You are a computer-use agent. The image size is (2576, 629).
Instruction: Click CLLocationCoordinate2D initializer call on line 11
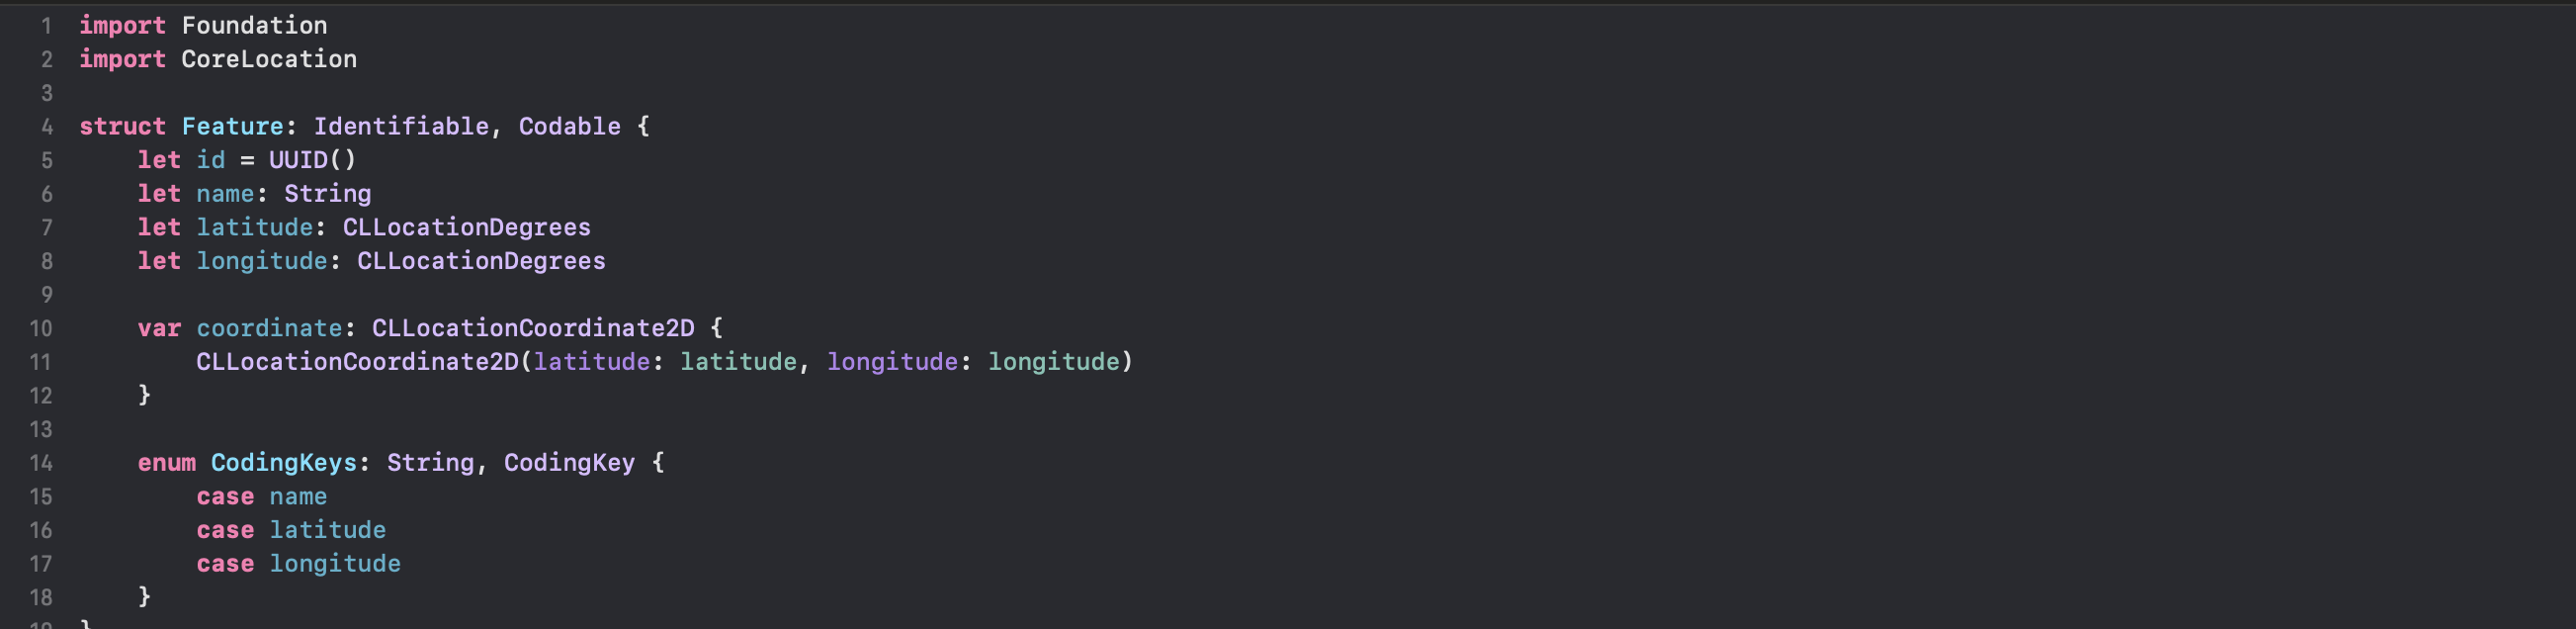[x=357, y=362]
